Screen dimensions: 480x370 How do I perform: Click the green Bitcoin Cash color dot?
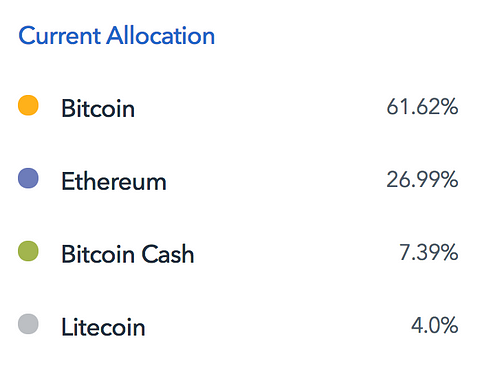coord(28,251)
